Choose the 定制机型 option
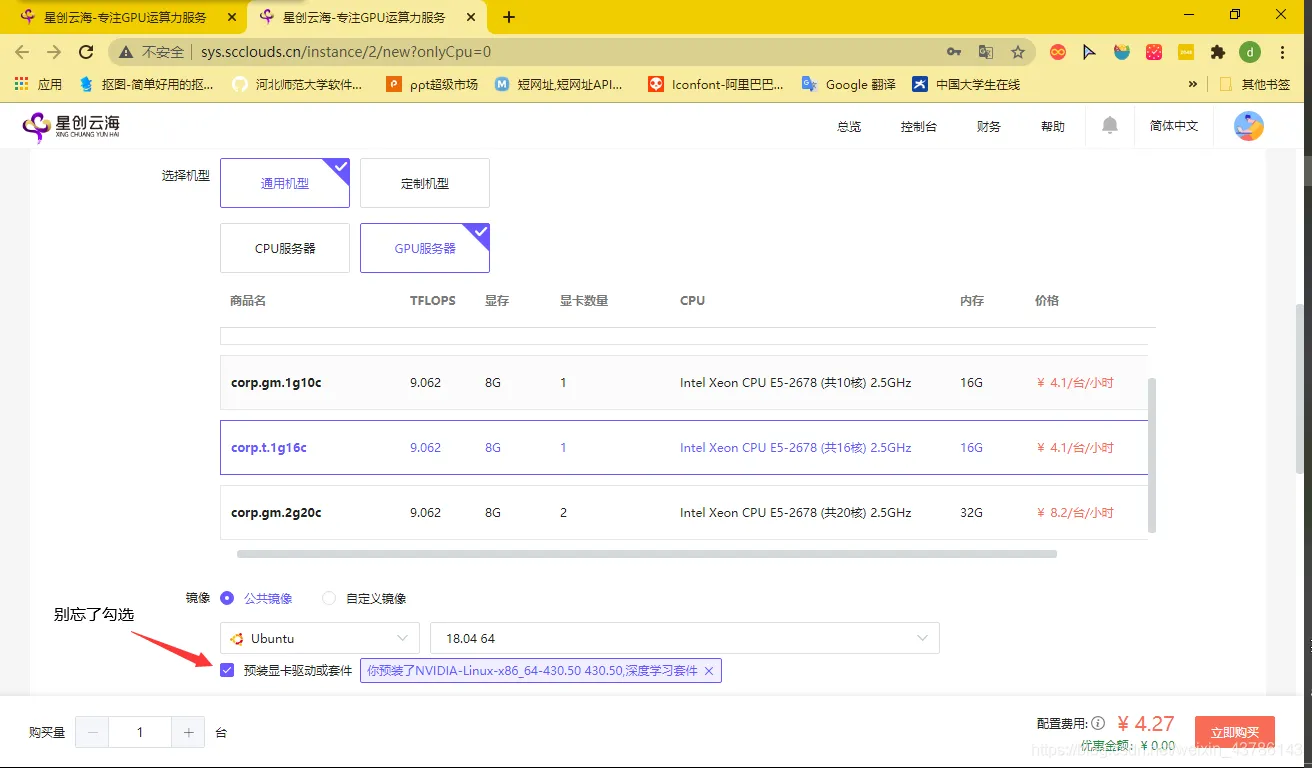The height and width of the screenshot is (768, 1312). click(425, 183)
